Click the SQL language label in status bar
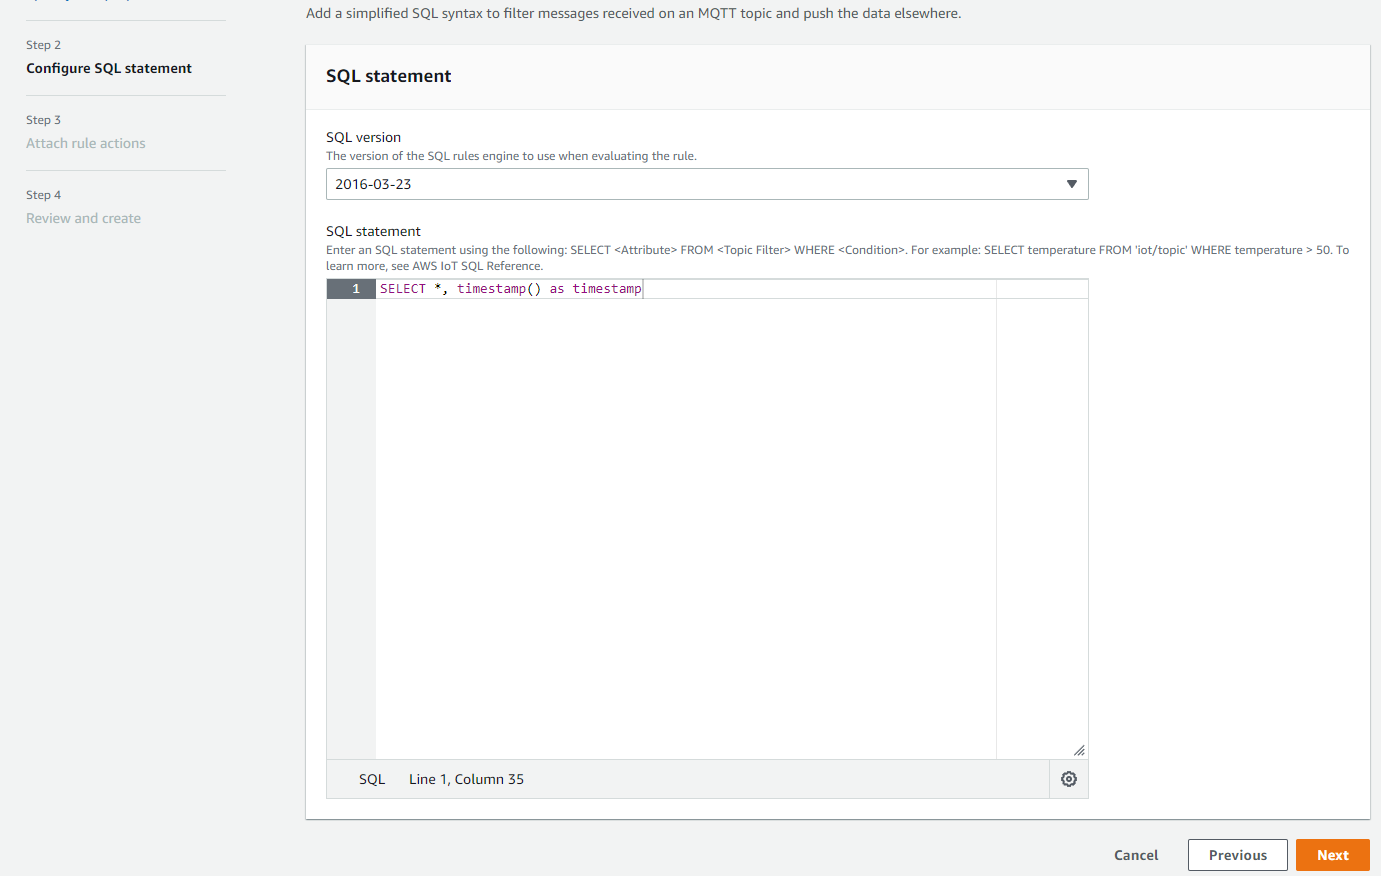The width and height of the screenshot is (1381, 876). click(372, 779)
